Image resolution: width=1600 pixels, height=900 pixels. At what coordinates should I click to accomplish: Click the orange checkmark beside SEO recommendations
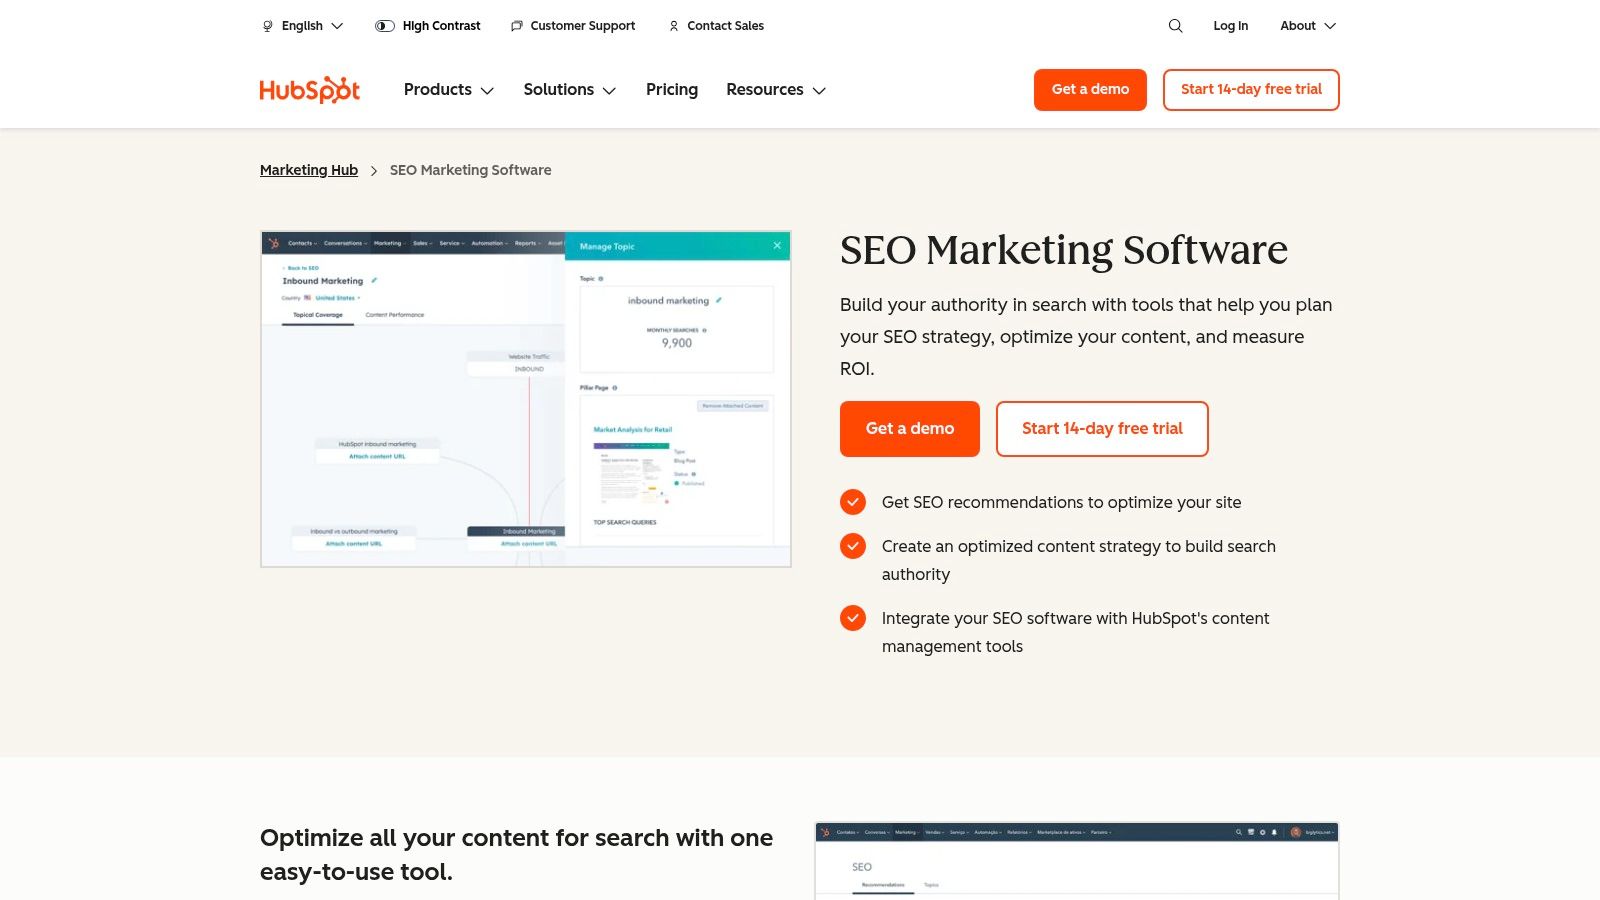pos(853,502)
